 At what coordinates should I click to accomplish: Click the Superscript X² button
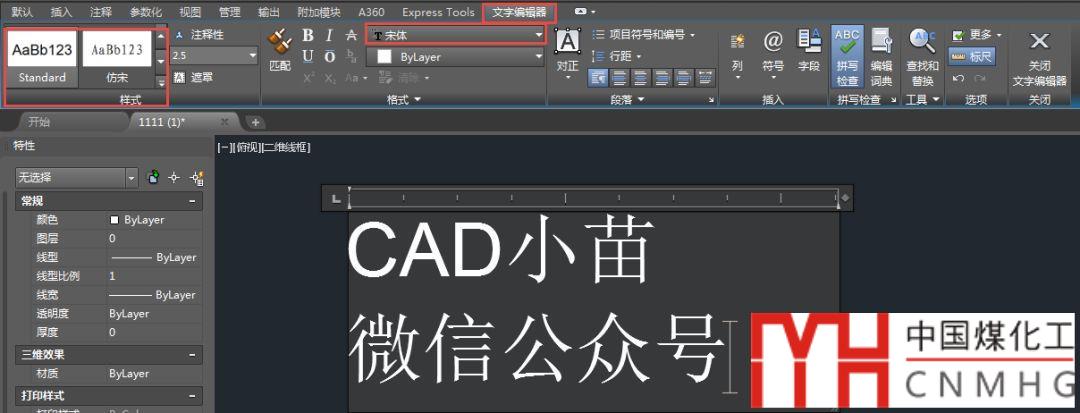309,78
